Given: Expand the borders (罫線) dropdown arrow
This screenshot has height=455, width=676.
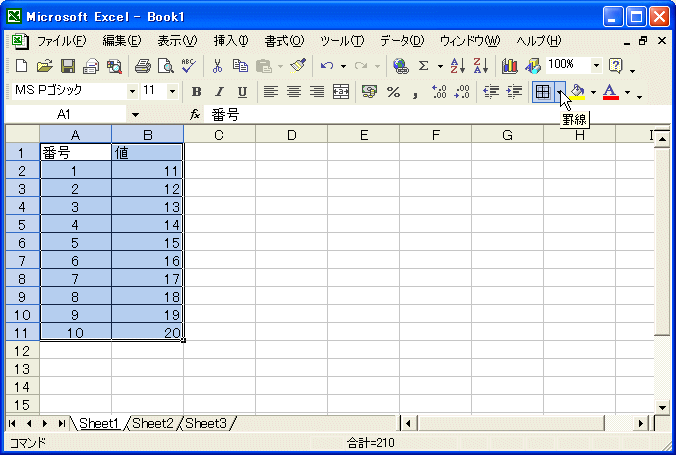Looking at the screenshot, I should click(560, 92).
